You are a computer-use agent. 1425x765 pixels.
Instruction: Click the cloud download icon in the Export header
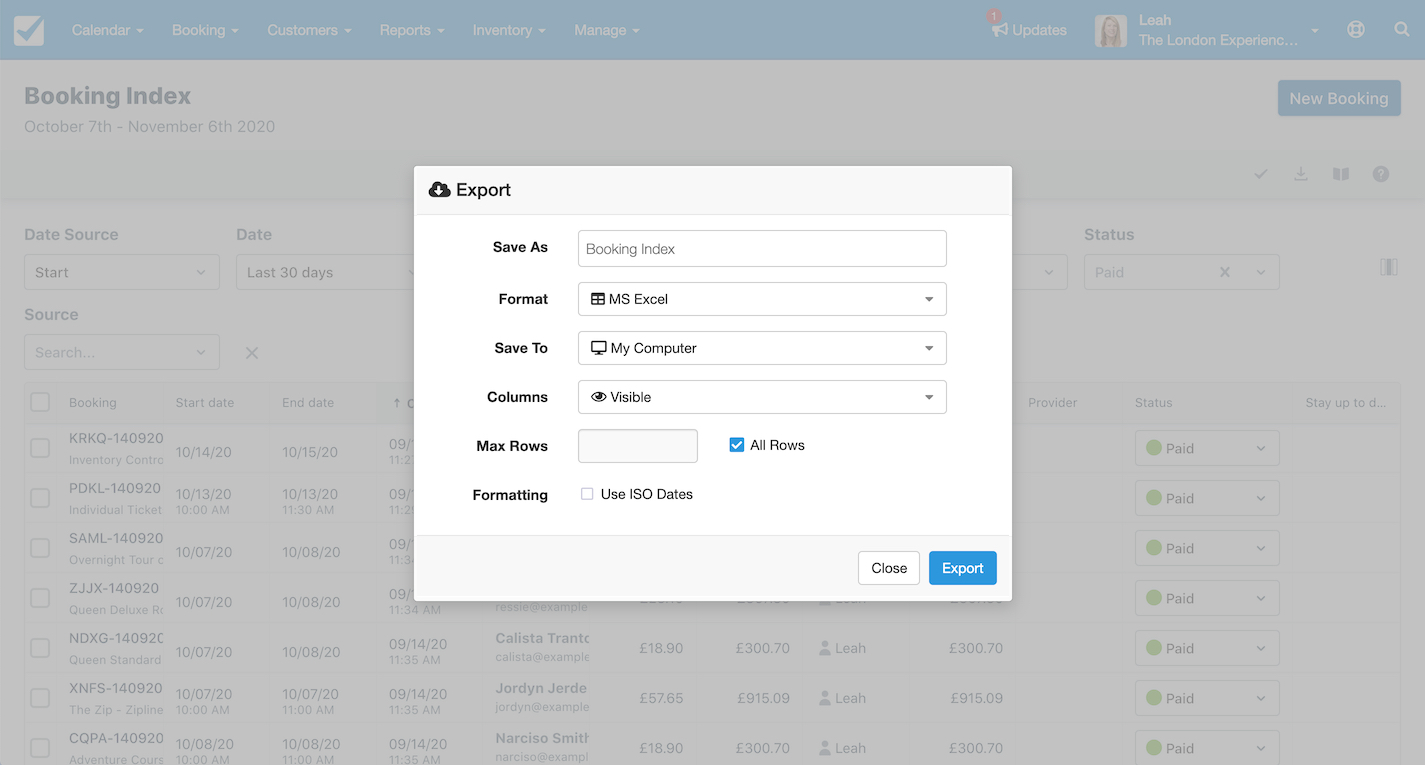[x=439, y=190]
